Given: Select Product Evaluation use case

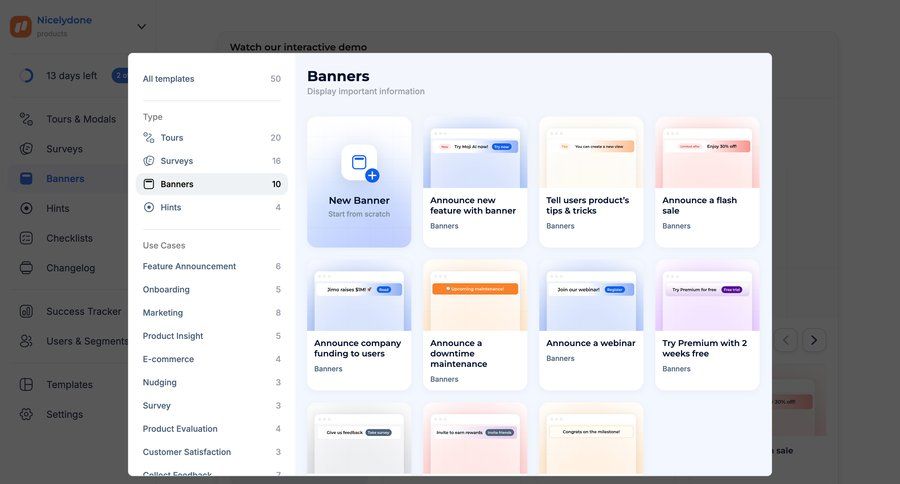Looking at the screenshot, I should coord(212,429).
